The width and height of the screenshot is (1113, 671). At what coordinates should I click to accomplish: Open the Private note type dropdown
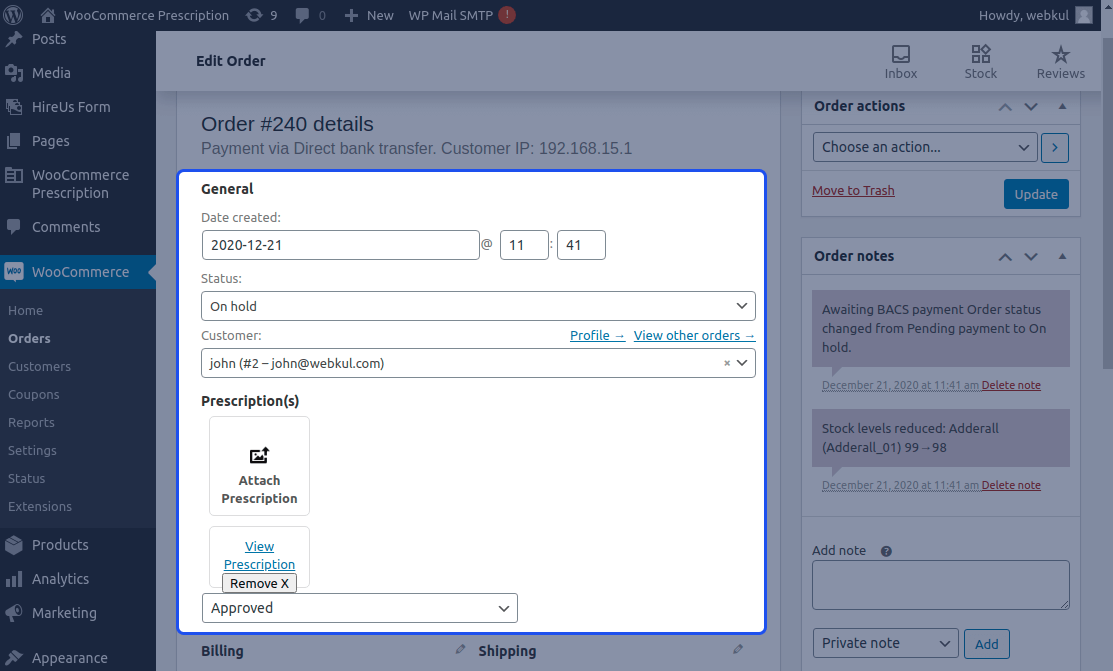point(885,643)
